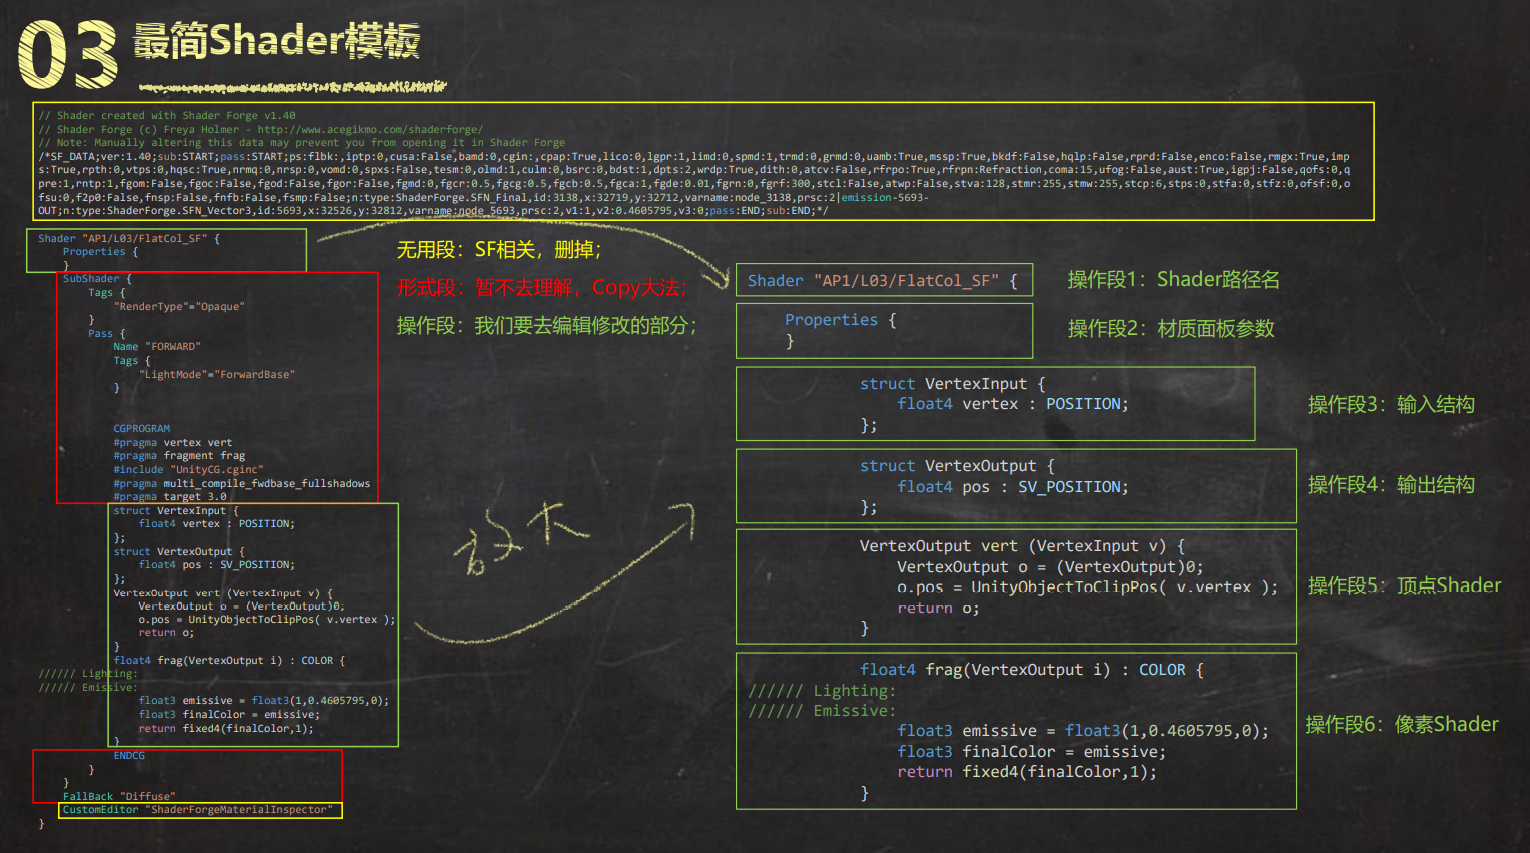Click the label 操作段4: 输出结构
The height and width of the screenshot is (853, 1530).
click(1391, 485)
